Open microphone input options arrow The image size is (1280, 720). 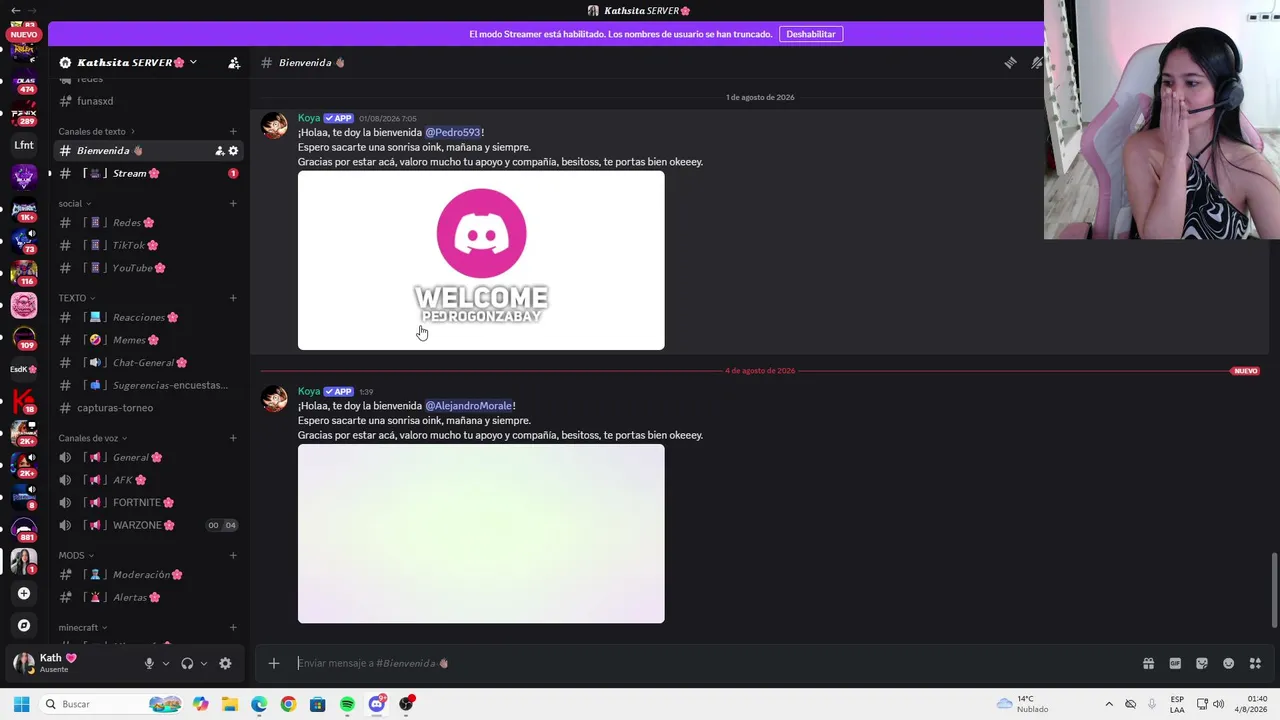166,663
